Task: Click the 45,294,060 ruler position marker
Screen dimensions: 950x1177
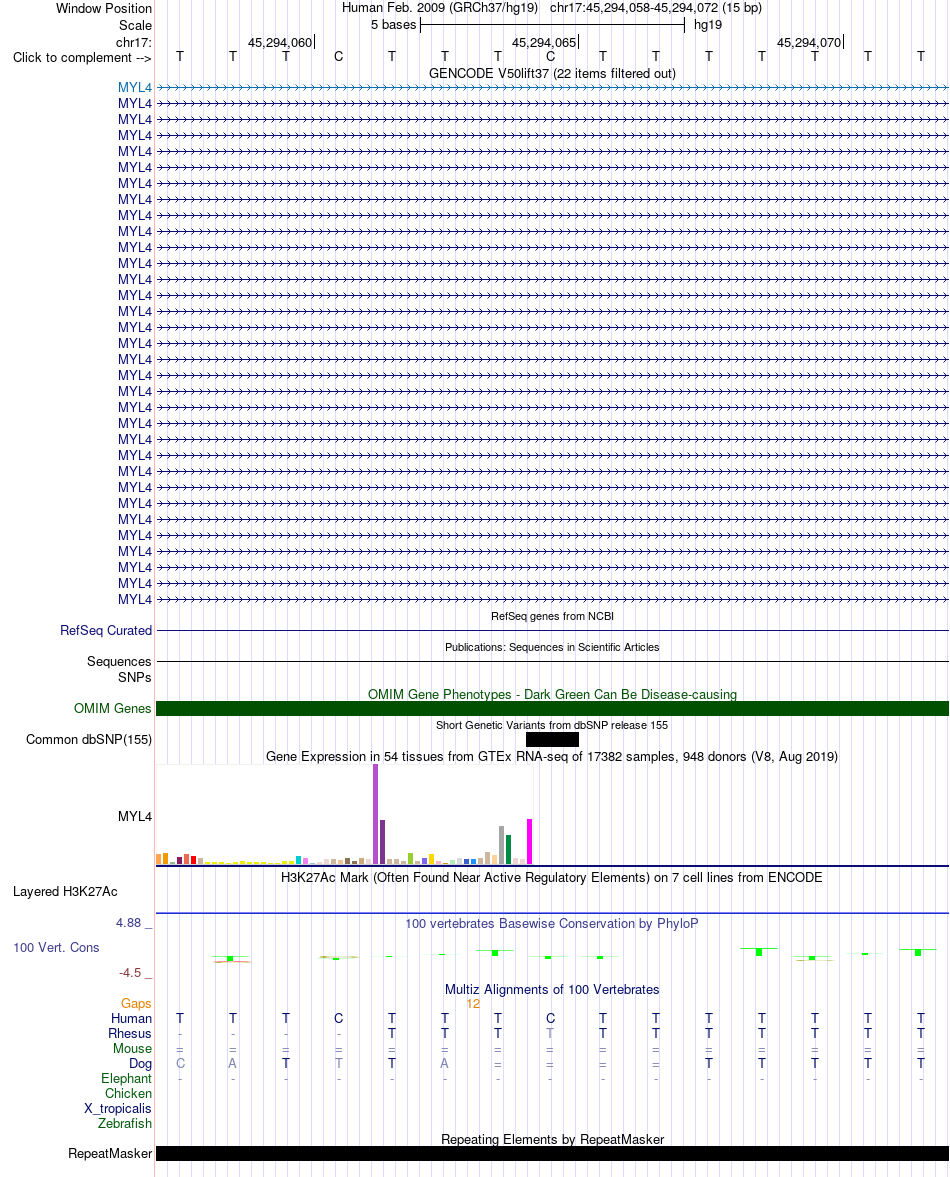Action: point(280,43)
